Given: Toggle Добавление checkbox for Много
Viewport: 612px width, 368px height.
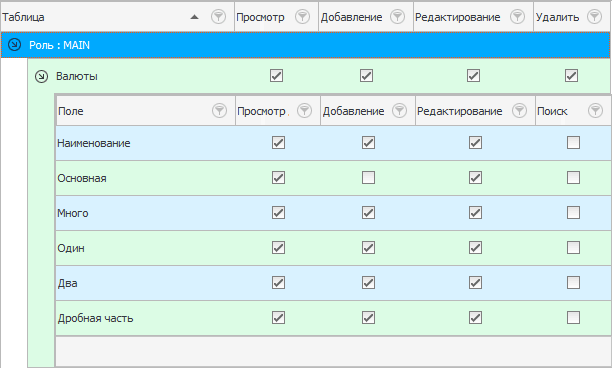Looking at the screenshot, I should coord(368,213).
